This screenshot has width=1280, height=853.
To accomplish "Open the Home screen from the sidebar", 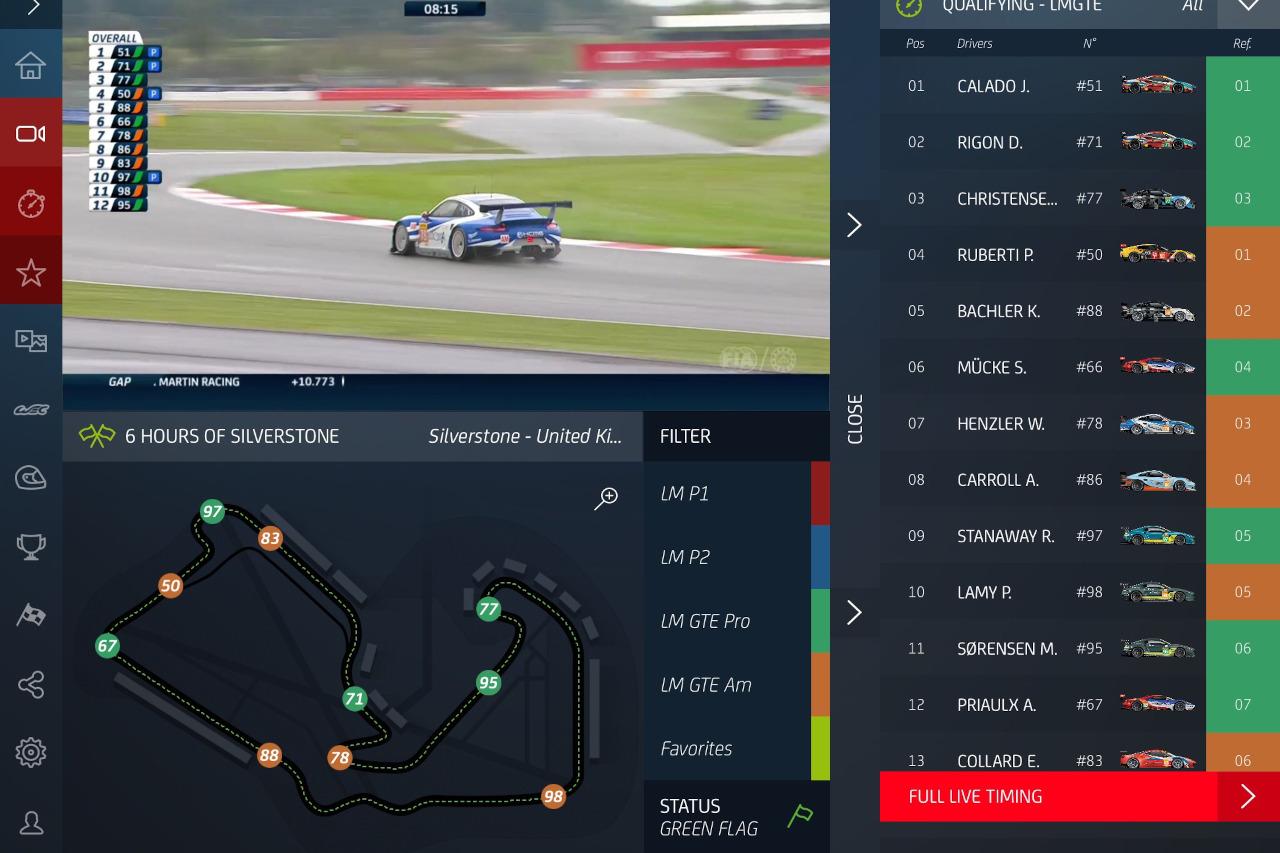I will 31,65.
